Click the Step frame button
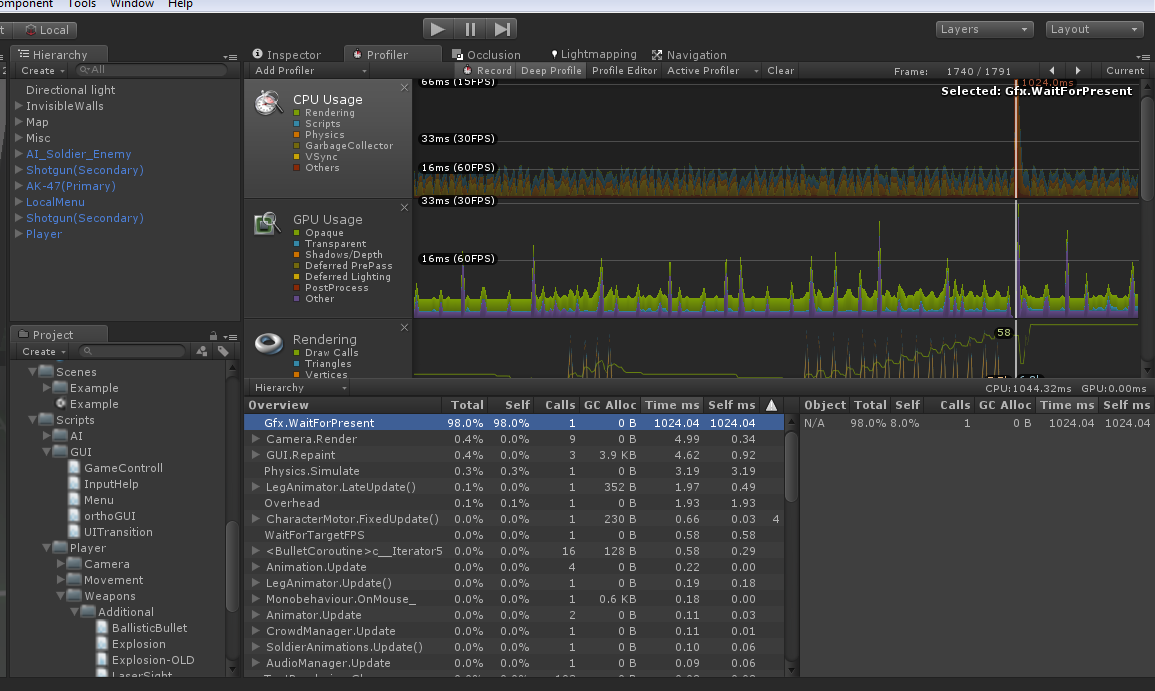This screenshot has width=1155, height=691. [x=503, y=29]
